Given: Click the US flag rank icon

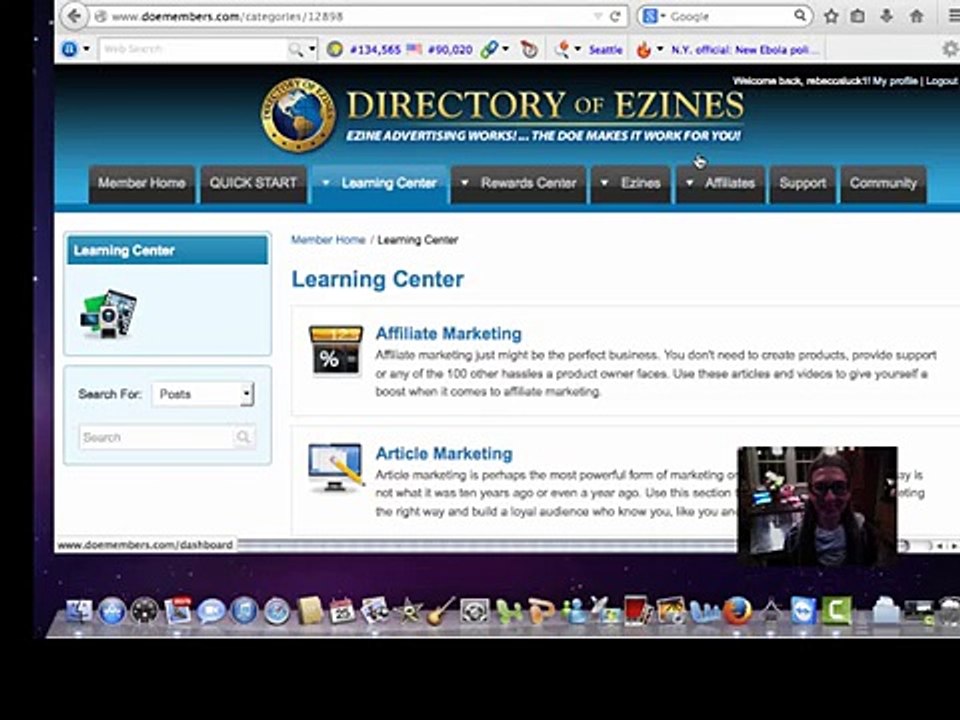Looking at the screenshot, I should coord(414,49).
